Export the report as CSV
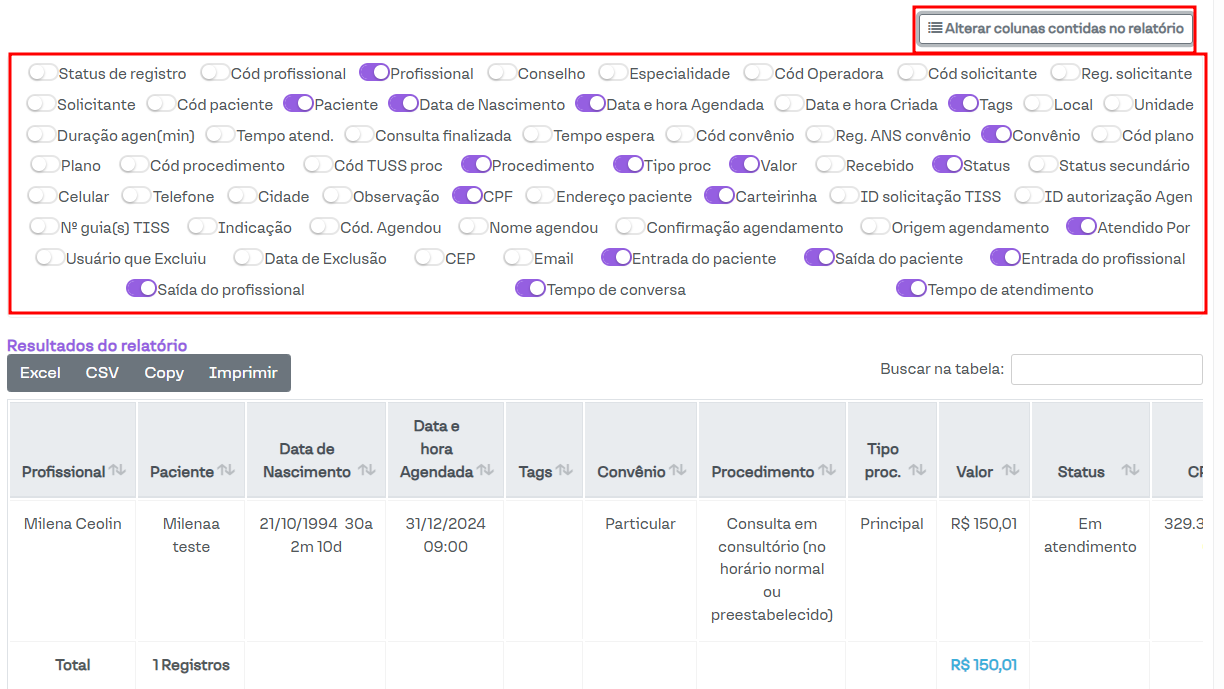 102,373
